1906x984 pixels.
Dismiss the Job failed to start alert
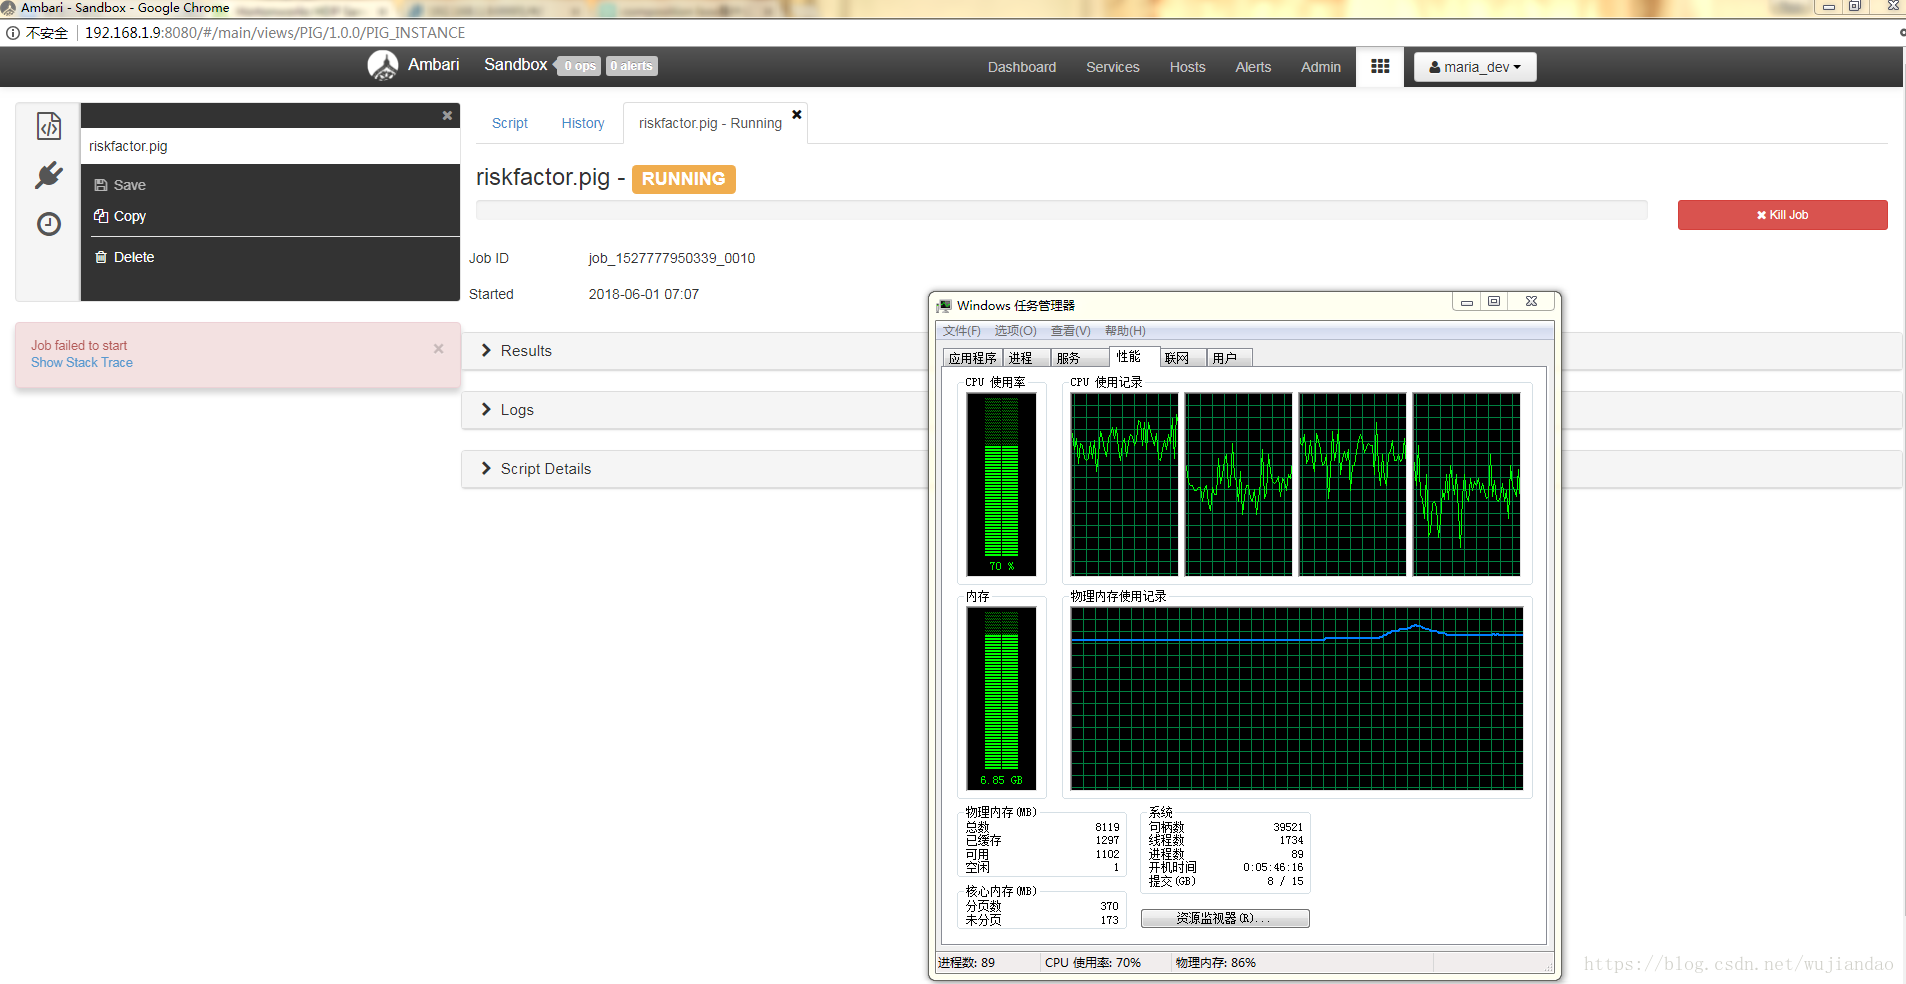[438, 349]
